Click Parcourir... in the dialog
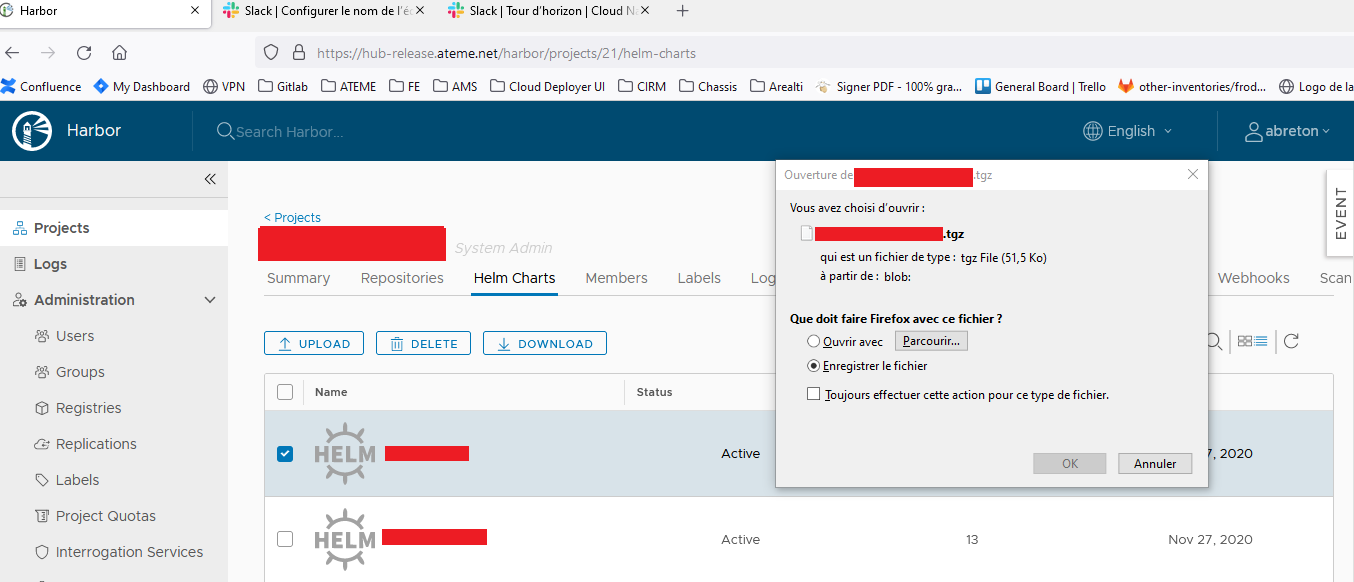Image resolution: width=1354 pixels, height=582 pixels. click(x=931, y=341)
